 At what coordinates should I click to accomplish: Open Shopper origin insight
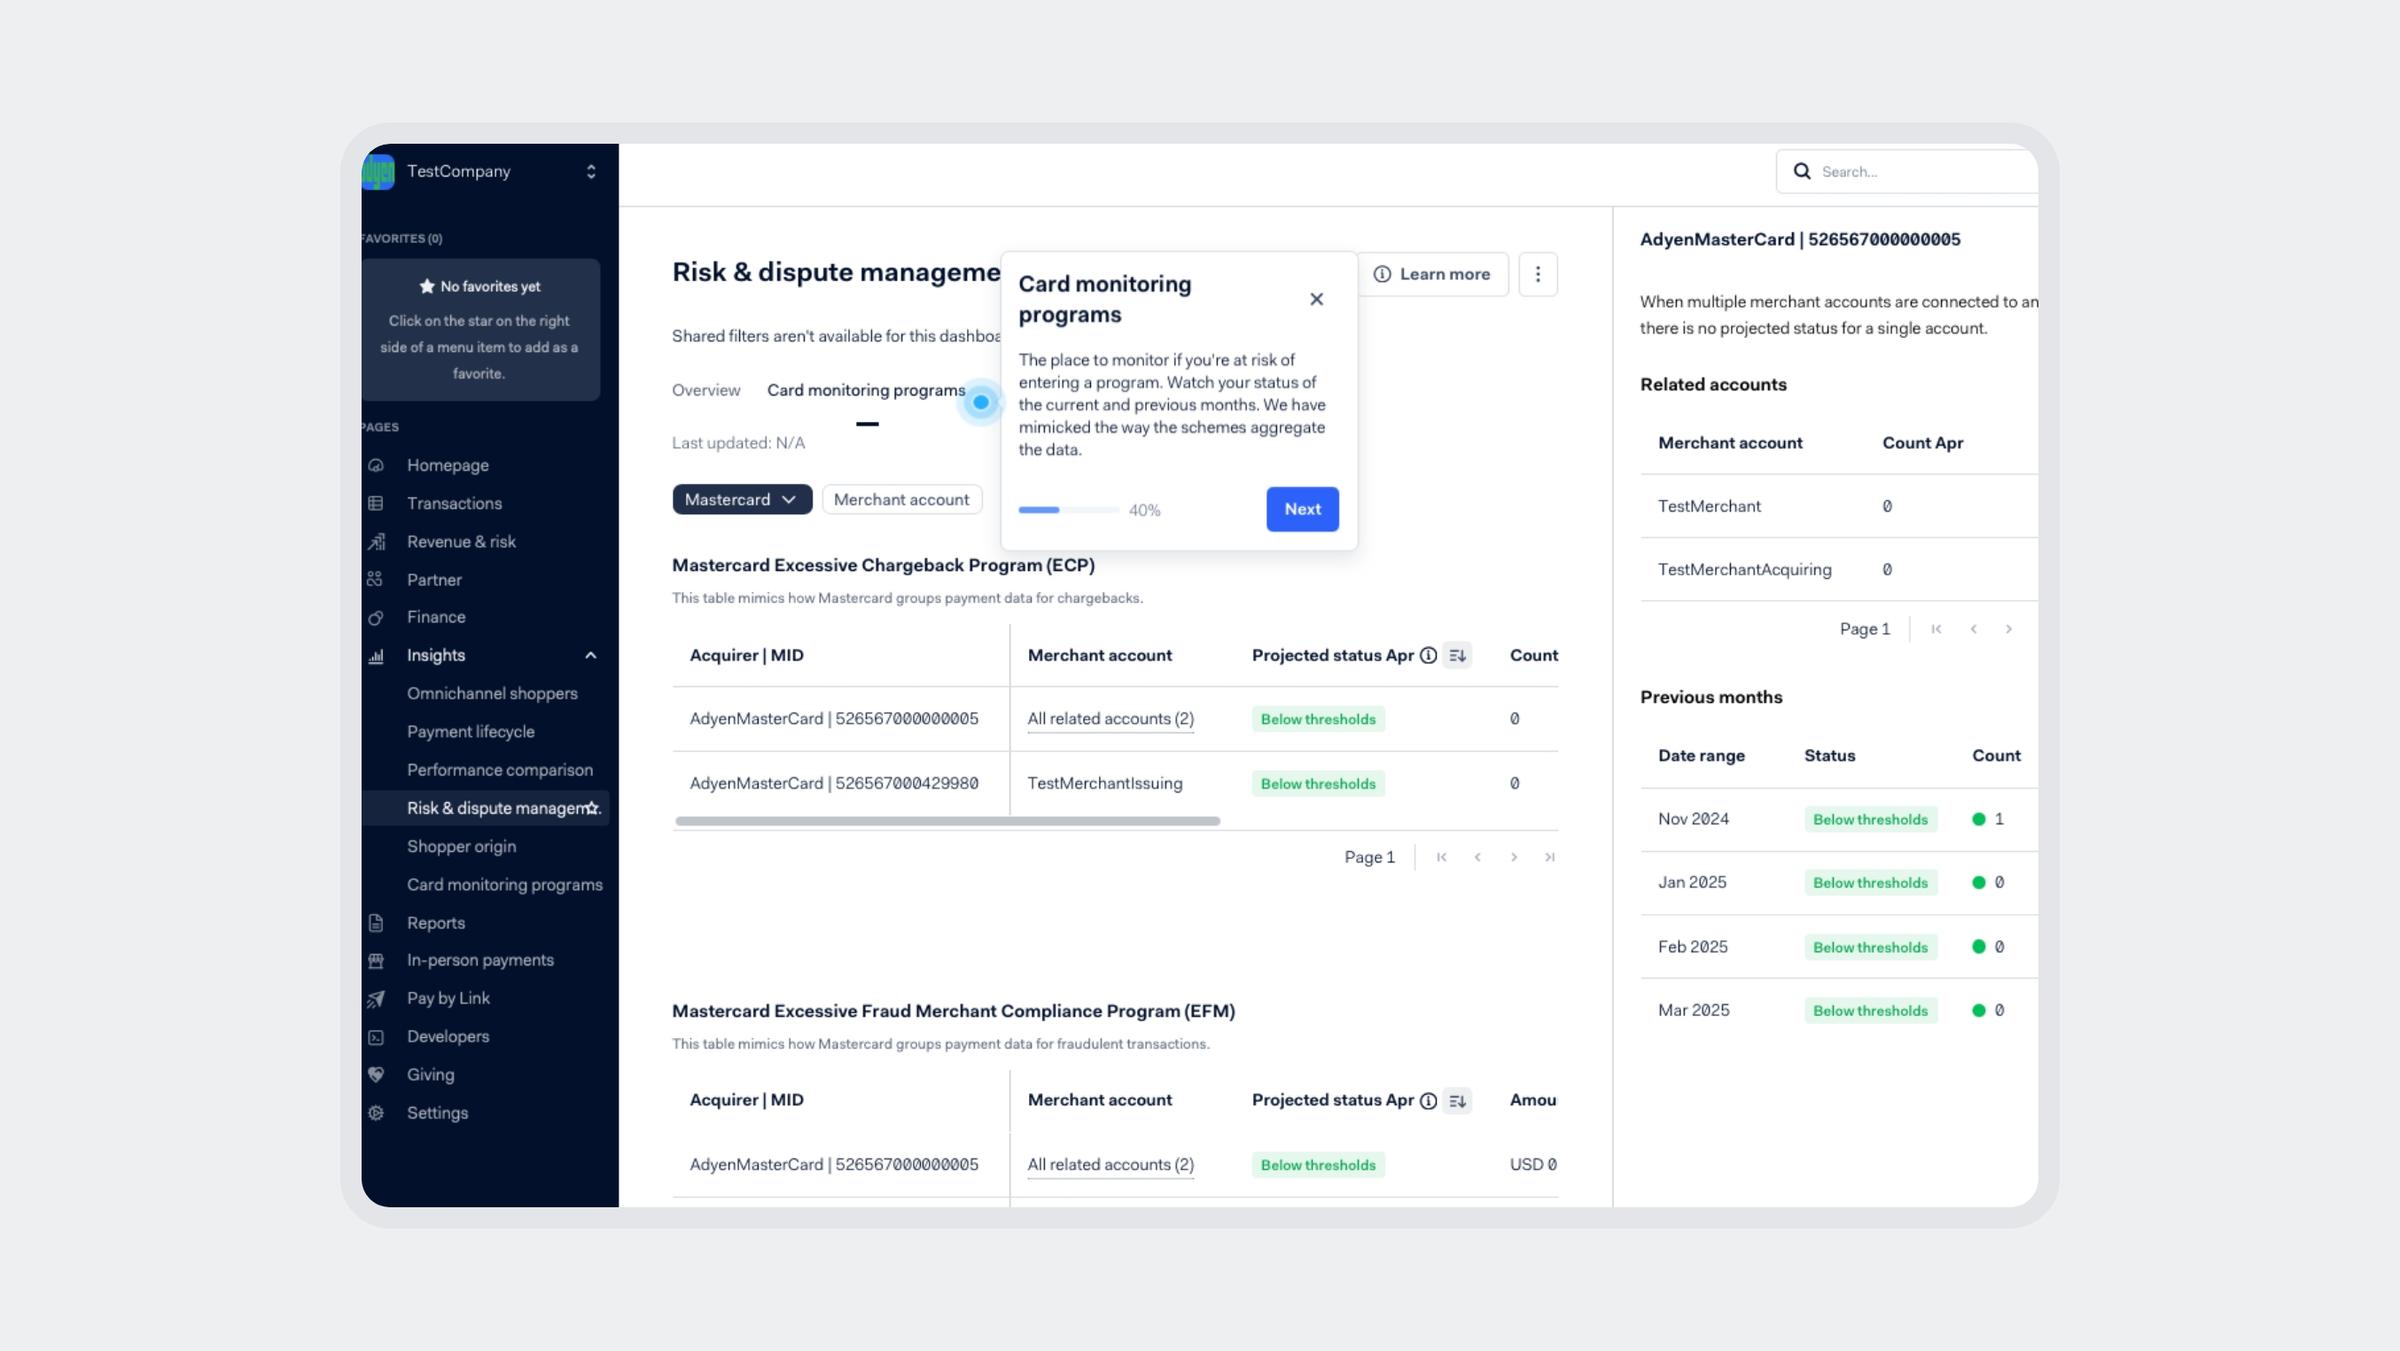[x=461, y=846]
